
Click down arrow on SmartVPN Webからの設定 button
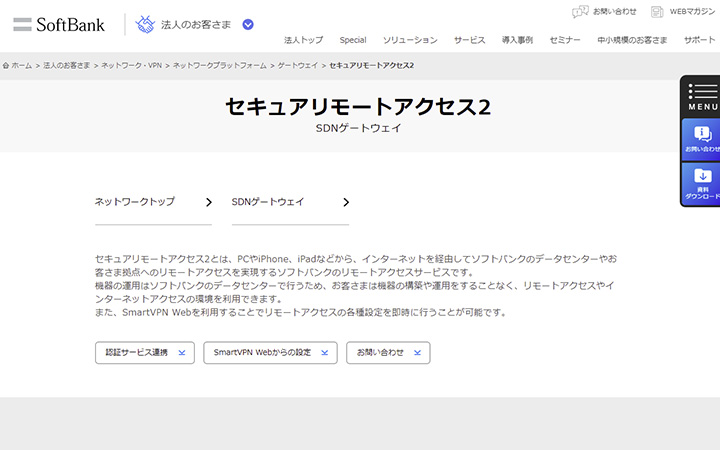point(325,353)
